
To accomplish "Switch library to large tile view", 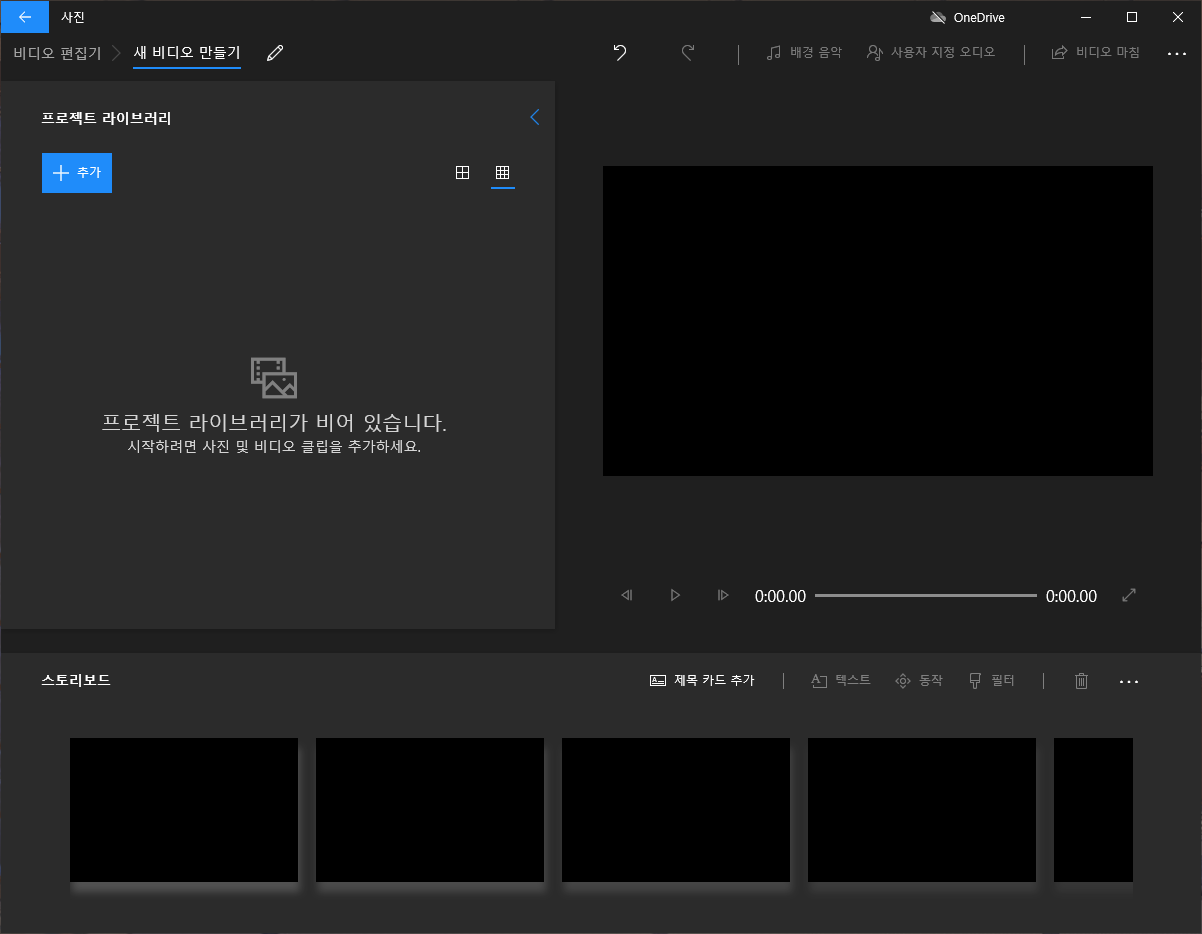I will [462, 173].
